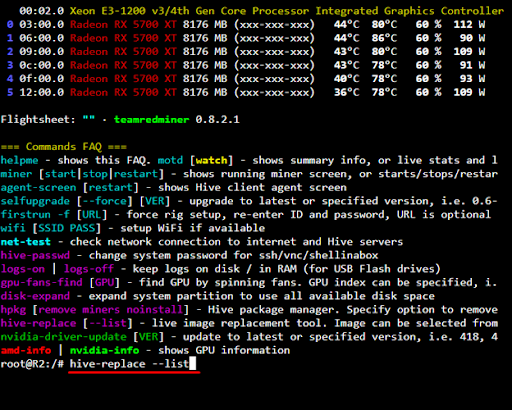Image resolution: width=512 pixels, height=410 pixels.
Task: Select the agent-screen command text
Action: coord(38,187)
